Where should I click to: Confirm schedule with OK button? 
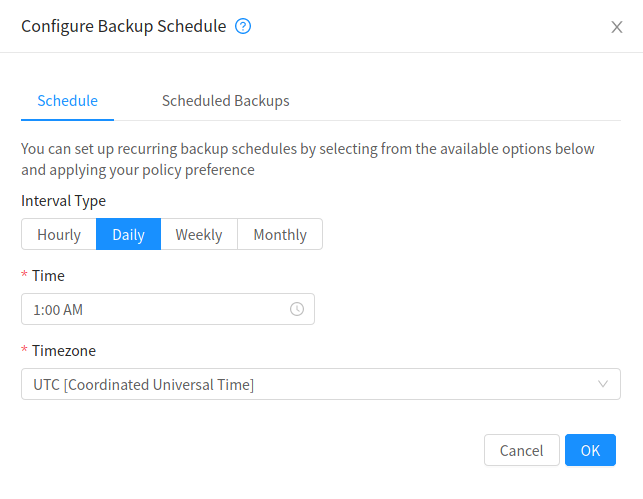tap(590, 450)
